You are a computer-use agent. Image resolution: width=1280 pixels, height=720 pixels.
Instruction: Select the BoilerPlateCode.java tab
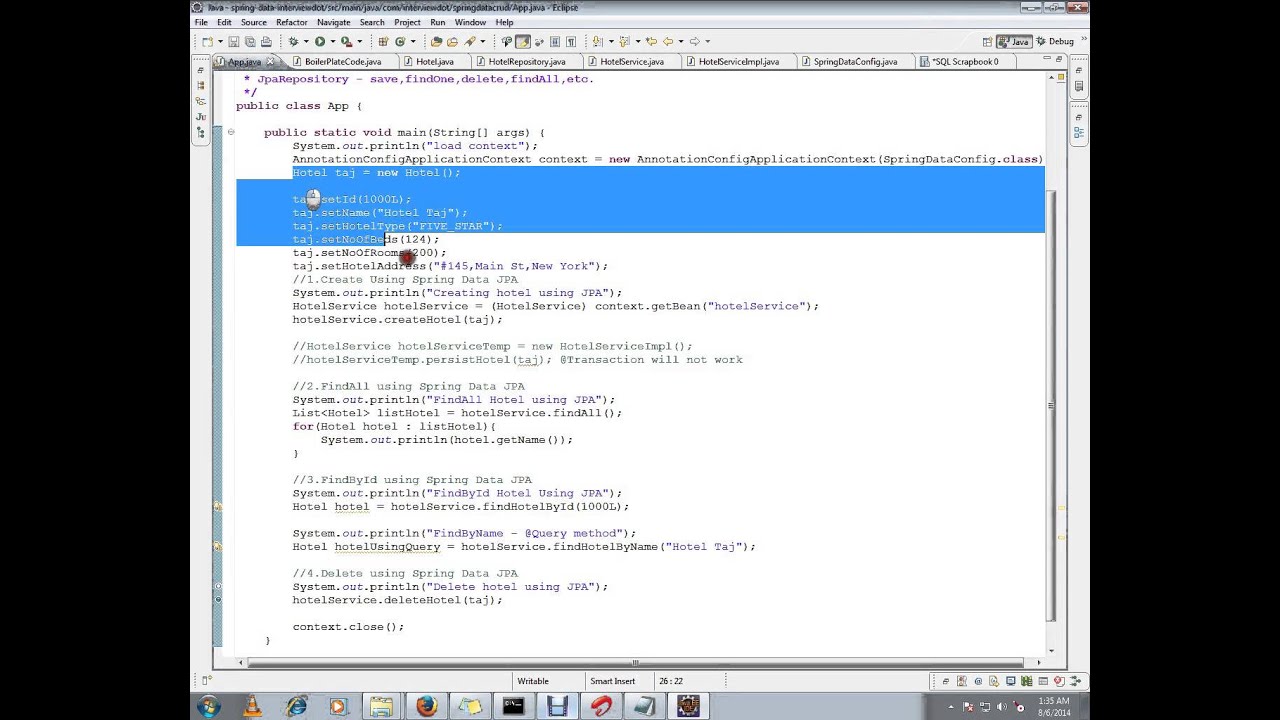[x=343, y=62]
